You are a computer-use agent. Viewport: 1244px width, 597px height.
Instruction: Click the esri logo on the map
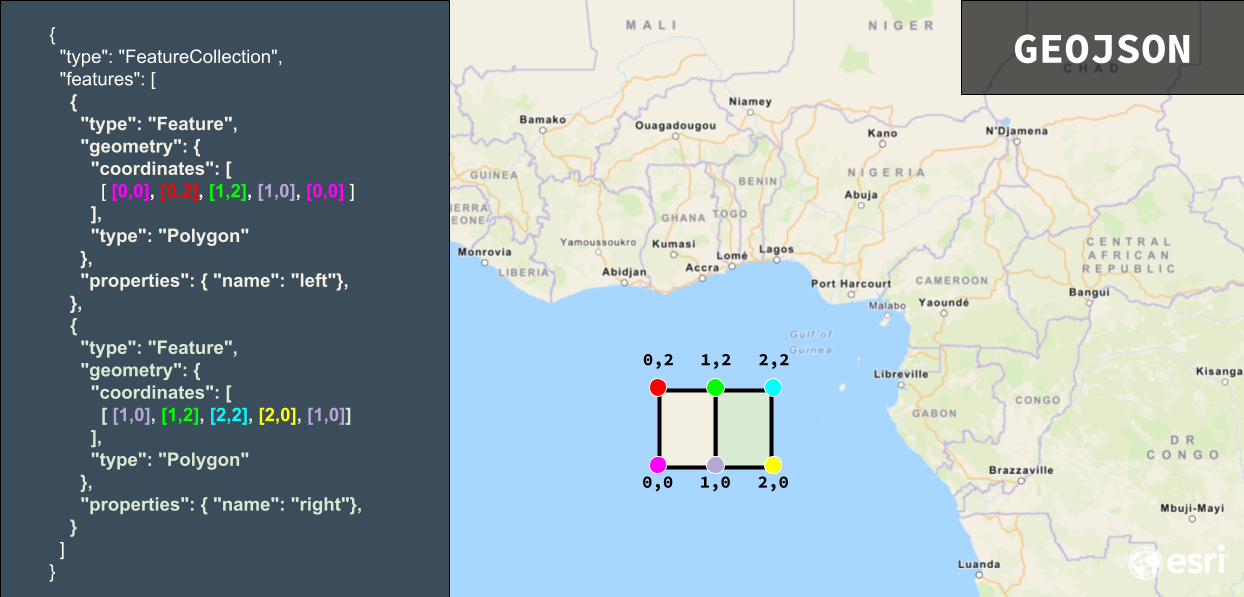coord(1177,563)
